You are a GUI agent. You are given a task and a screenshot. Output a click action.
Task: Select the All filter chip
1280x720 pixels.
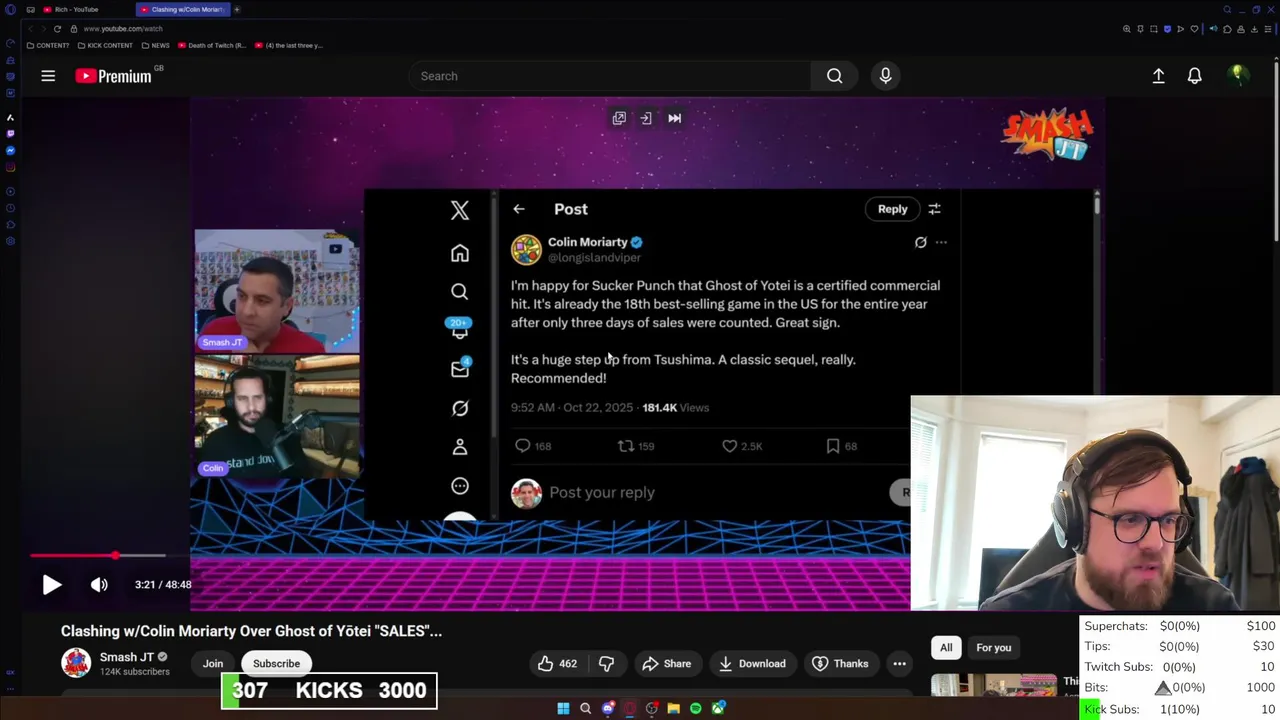coord(946,647)
